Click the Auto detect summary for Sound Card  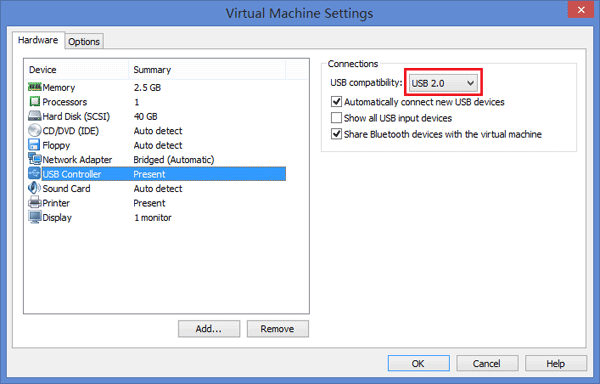[158, 189]
